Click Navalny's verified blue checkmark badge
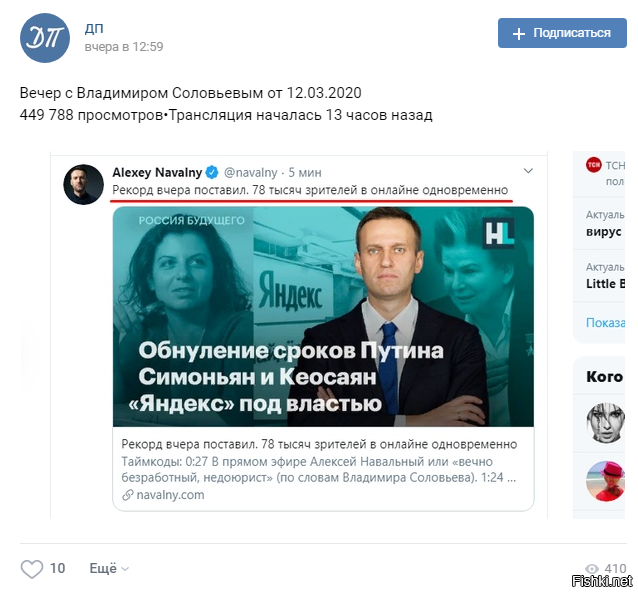The width and height of the screenshot is (638, 593). (x=212, y=172)
